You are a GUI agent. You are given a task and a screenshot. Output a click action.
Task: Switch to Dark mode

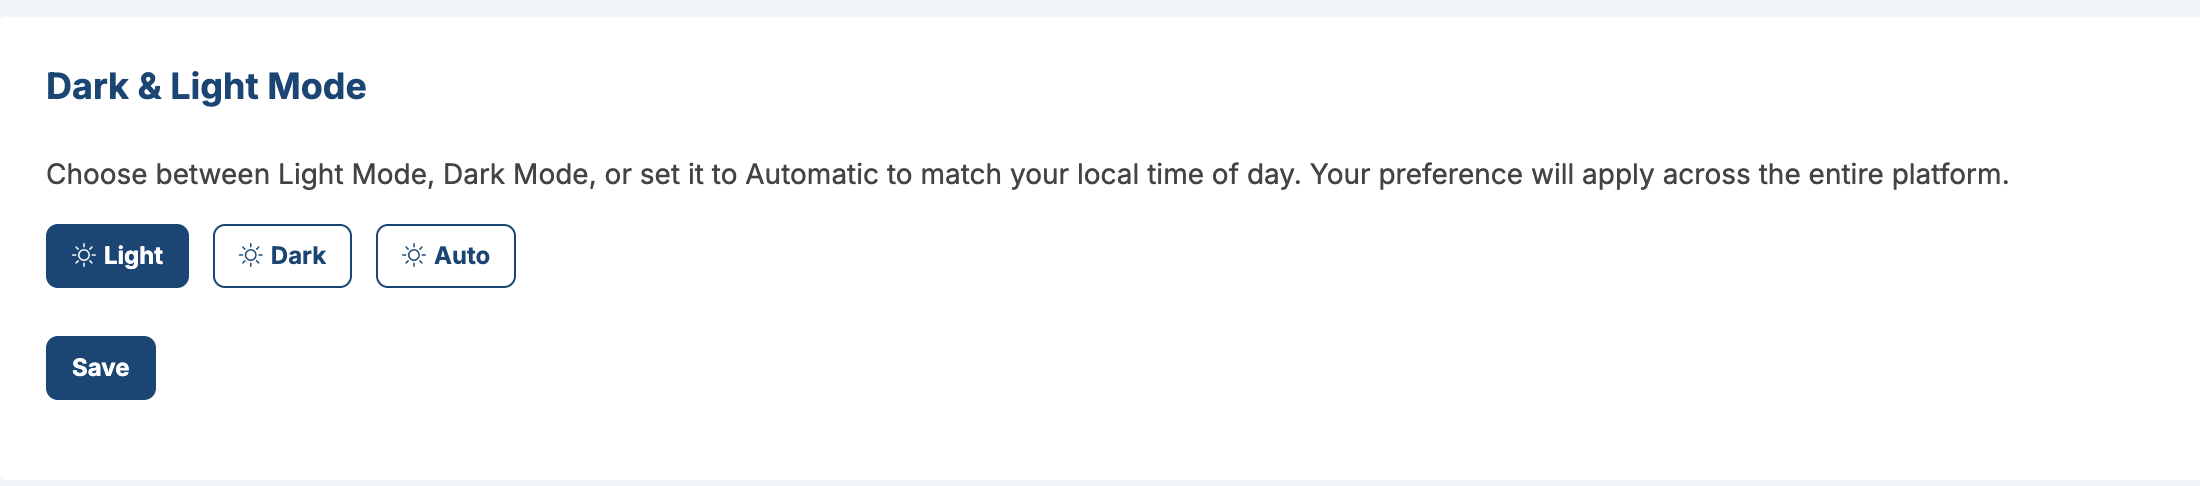coord(282,256)
